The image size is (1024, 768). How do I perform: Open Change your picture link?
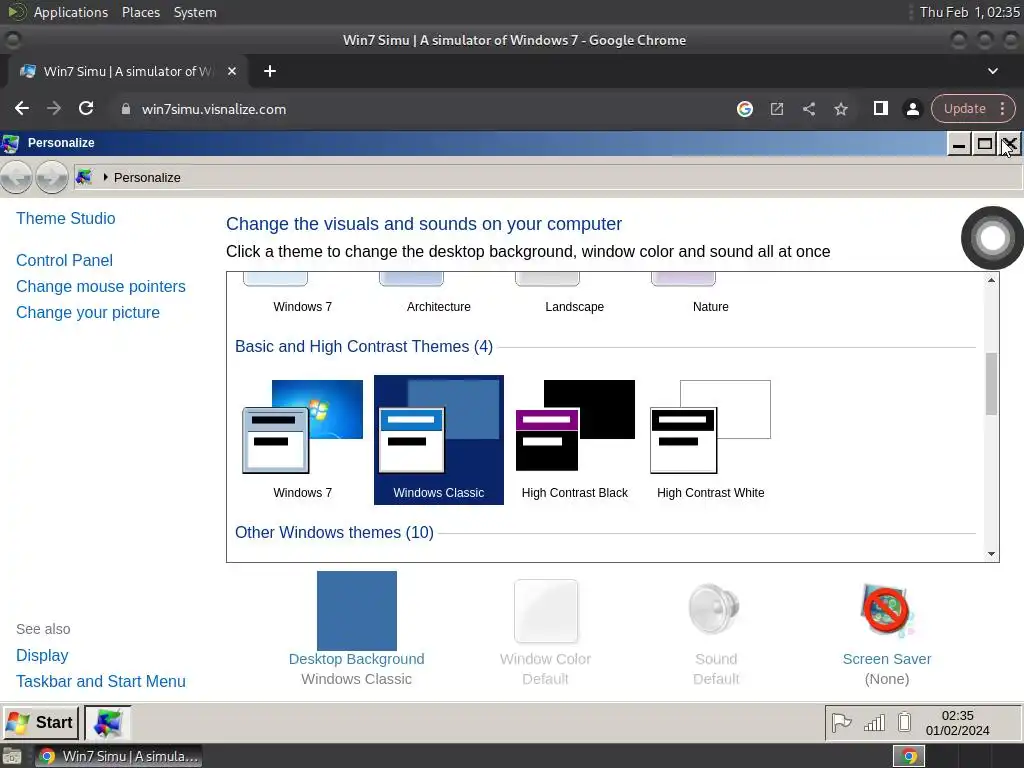coord(88,312)
